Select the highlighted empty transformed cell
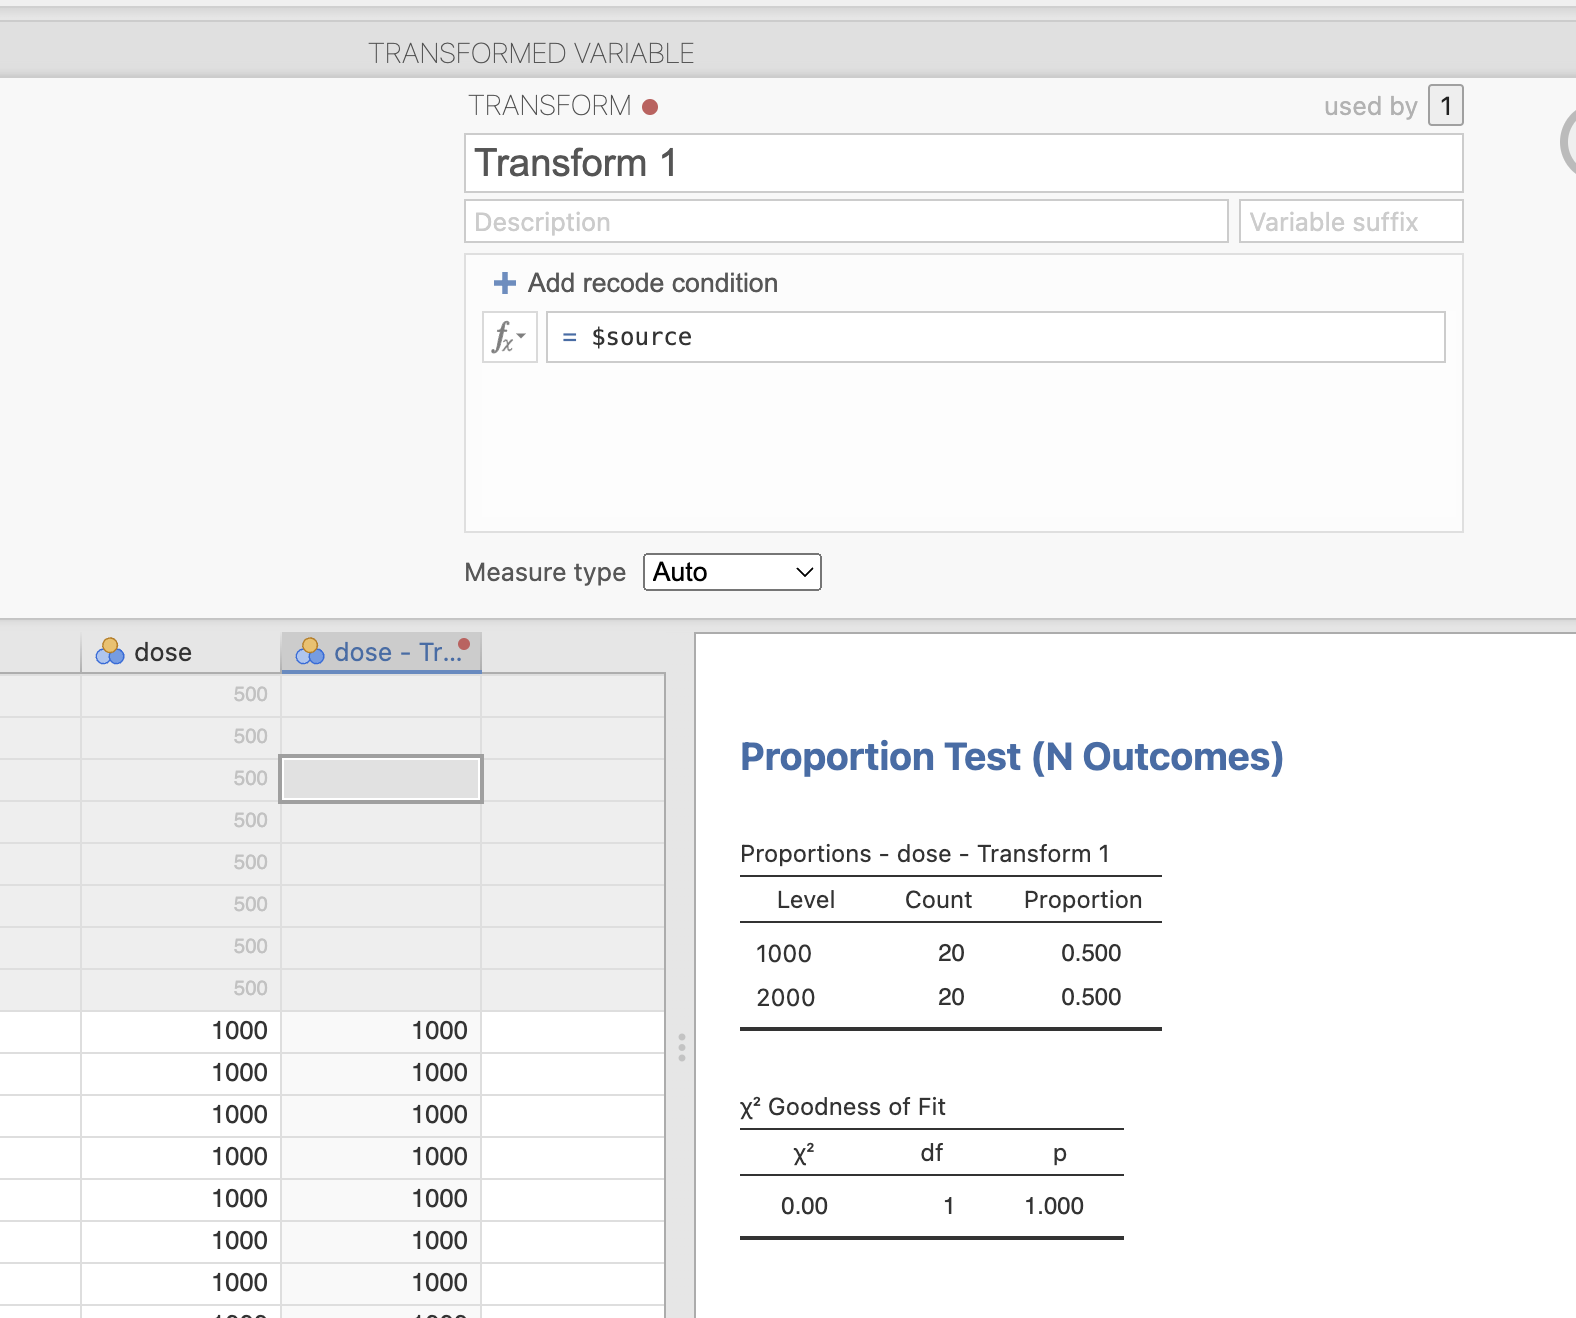1576x1318 pixels. point(381,779)
